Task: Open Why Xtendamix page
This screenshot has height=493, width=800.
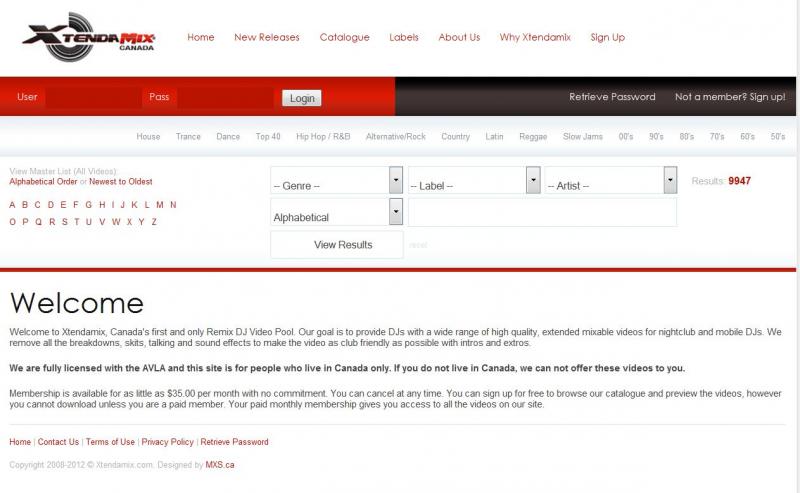Action: [x=535, y=37]
